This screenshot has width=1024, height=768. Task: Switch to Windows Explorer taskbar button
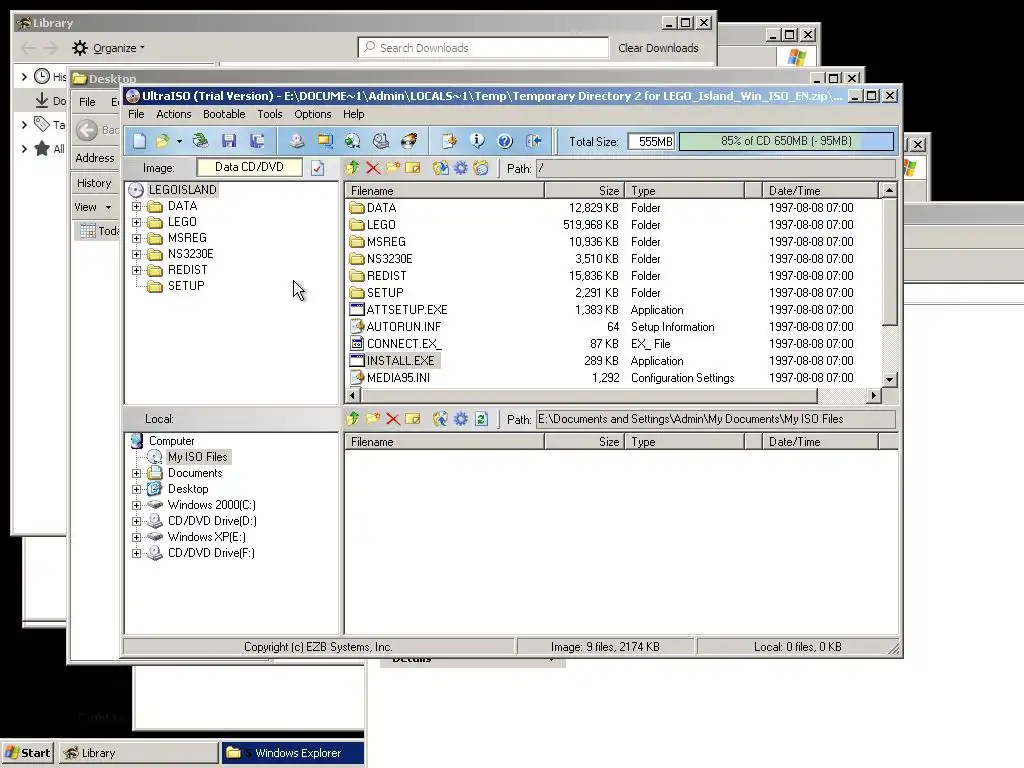(x=293, y=753)
